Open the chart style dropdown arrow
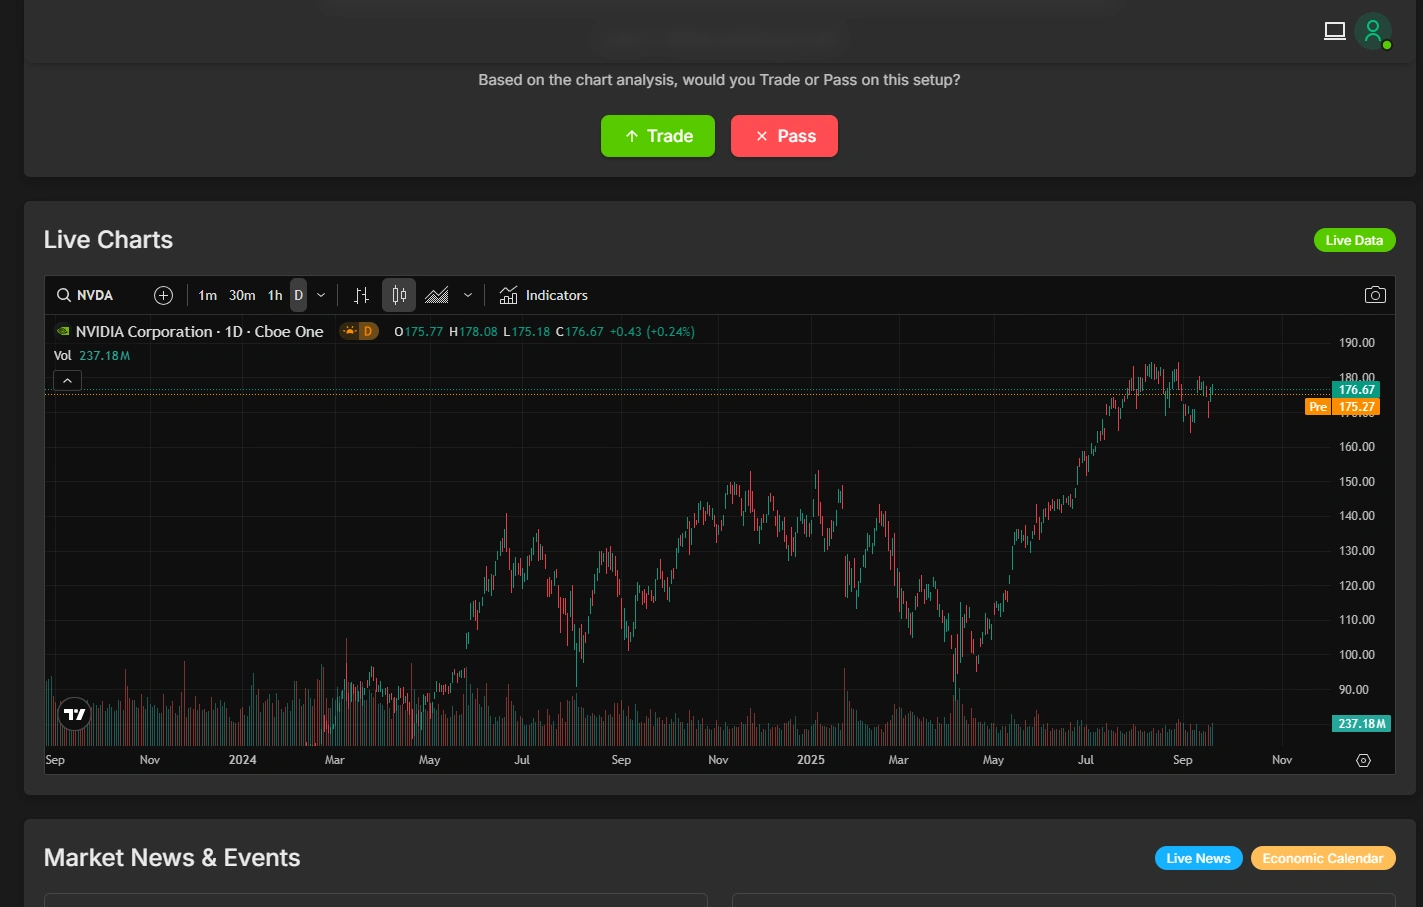This screenshot has width=1423, height=907. (x=467, y=295)
